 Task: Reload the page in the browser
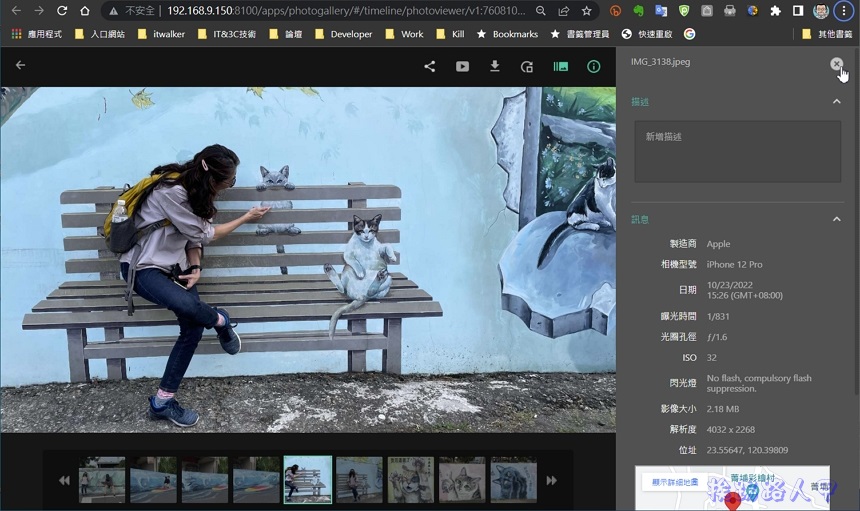[62, 10]
